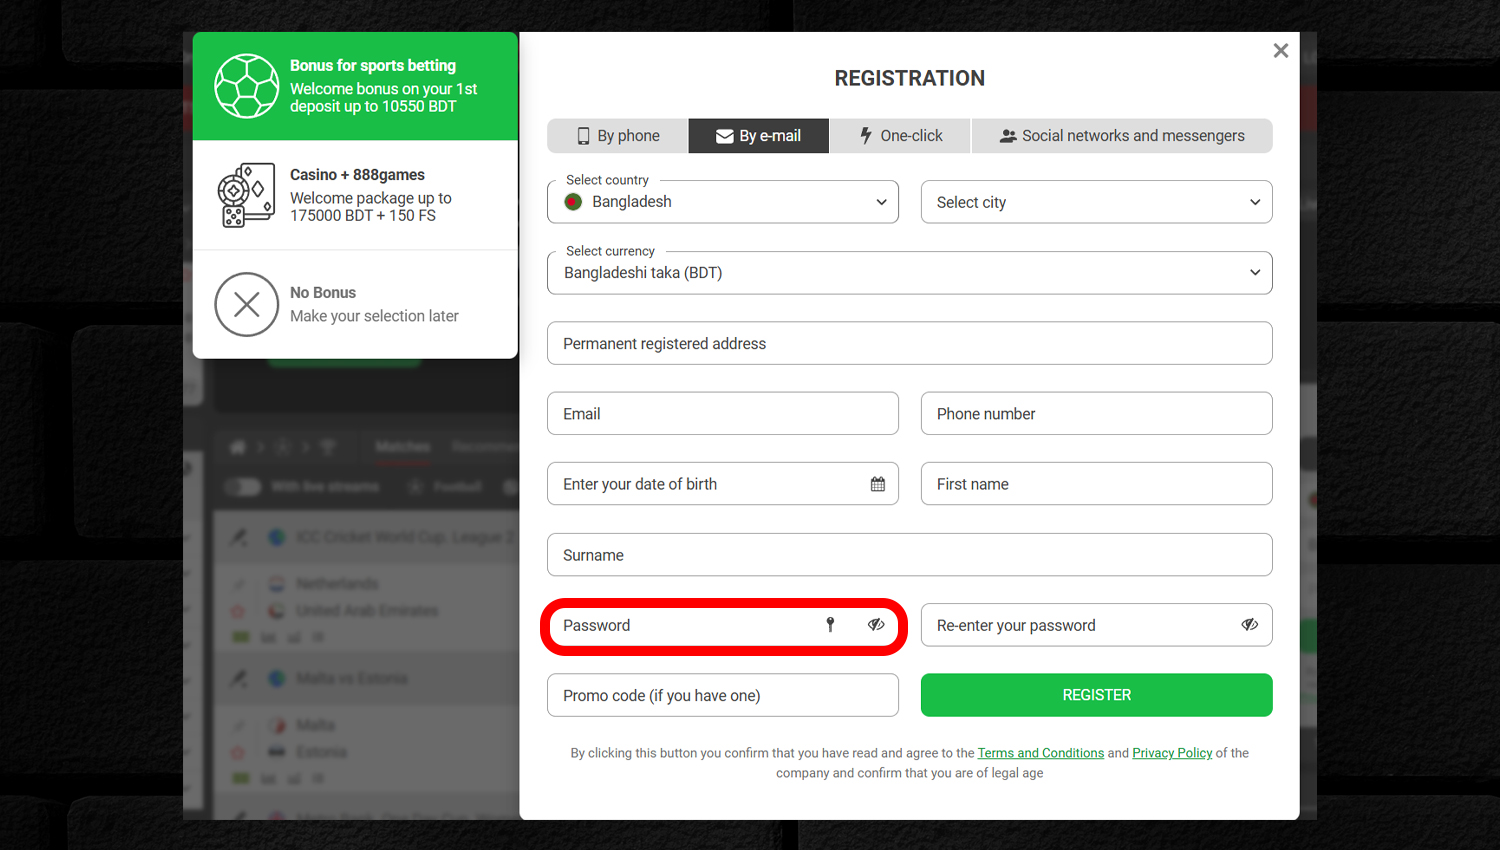This screenshot has width=1500, height=850.
Task: Click the Bangladesh flag icon
Action: click(573, 202)
